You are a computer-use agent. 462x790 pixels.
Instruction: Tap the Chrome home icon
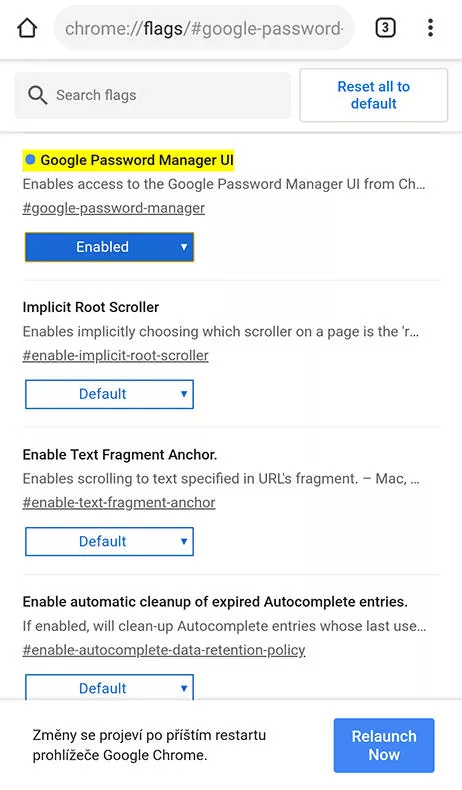27,28
